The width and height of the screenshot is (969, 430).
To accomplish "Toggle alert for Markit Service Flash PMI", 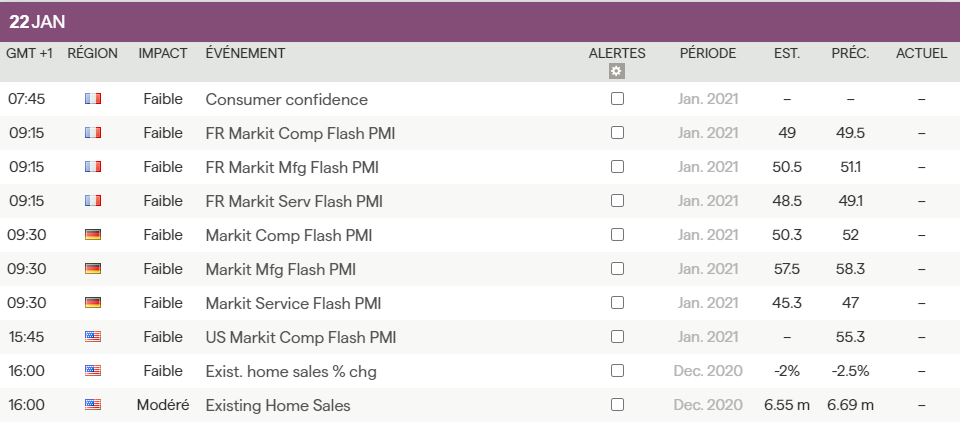I will point(617,303).
